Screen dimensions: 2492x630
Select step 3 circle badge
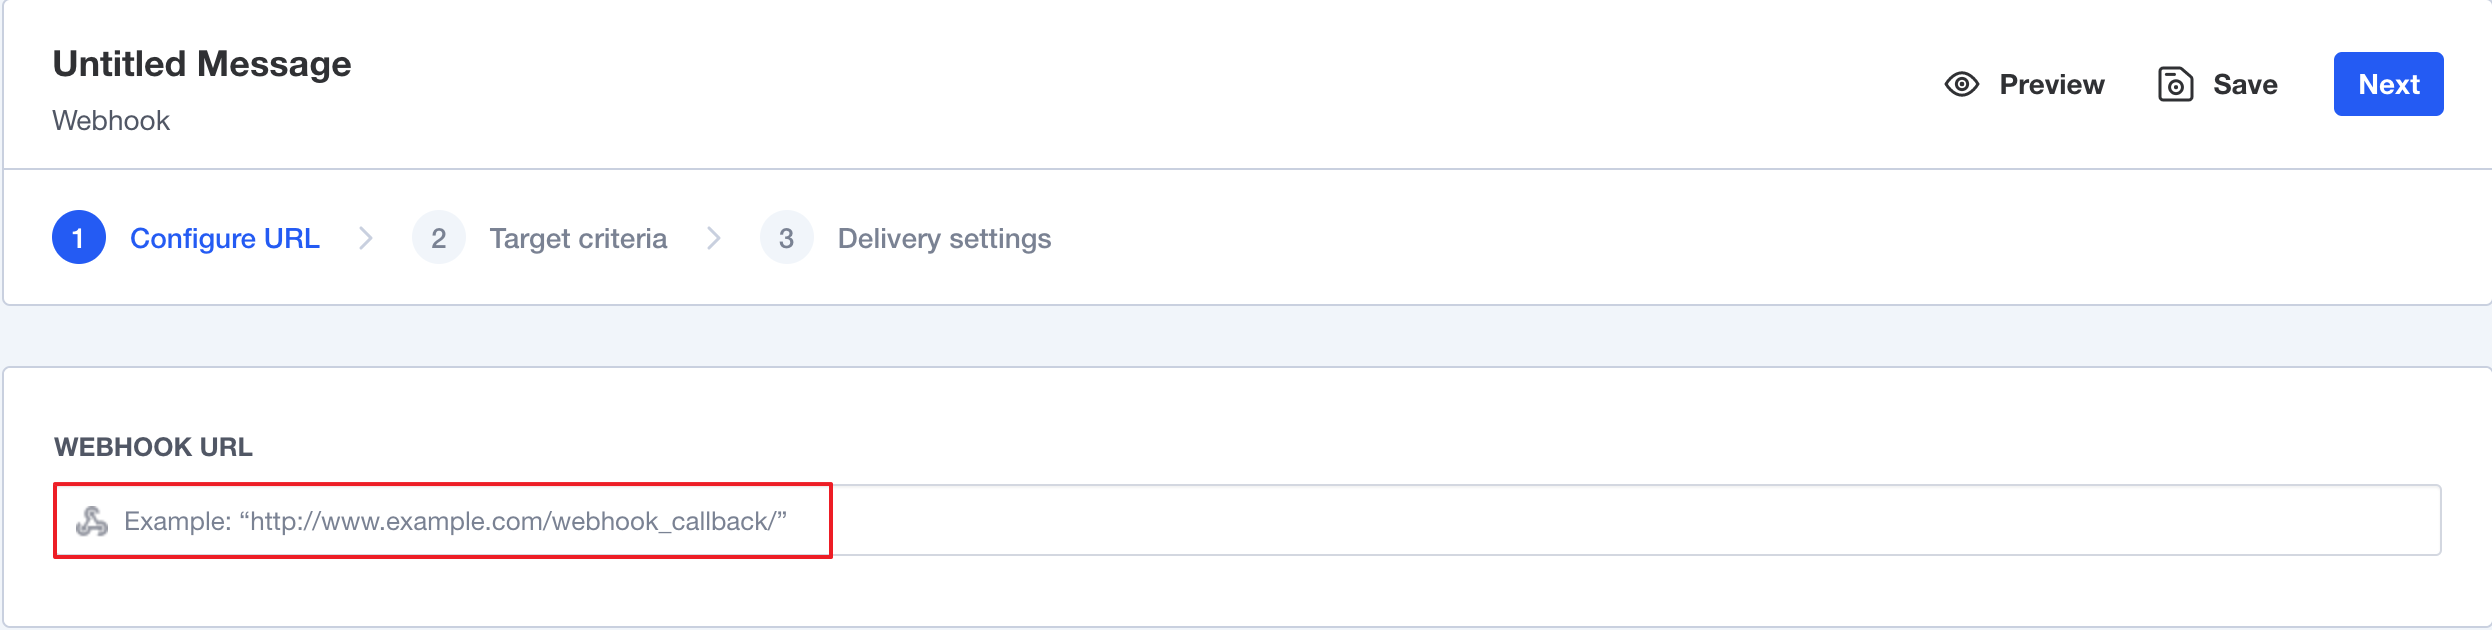(x=787, y=237)
